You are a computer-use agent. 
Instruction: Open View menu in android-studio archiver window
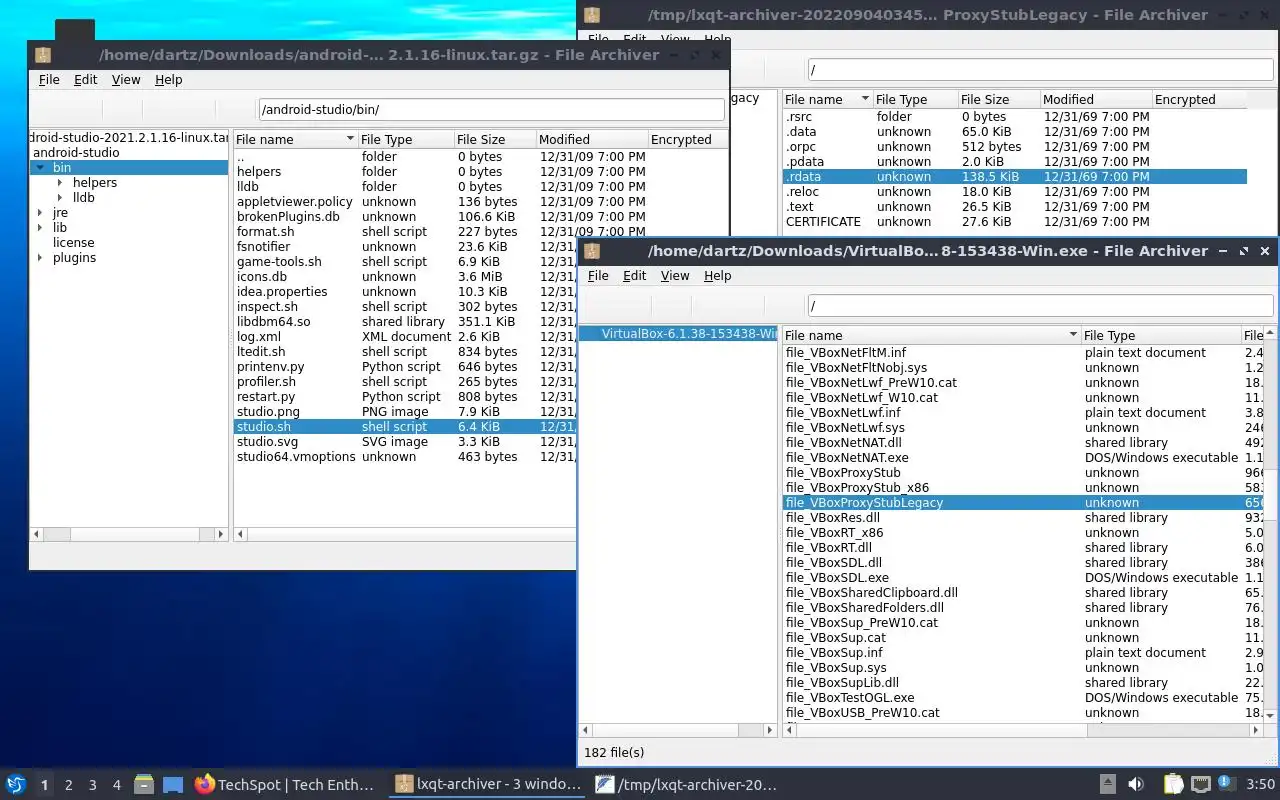coord(126,80)
